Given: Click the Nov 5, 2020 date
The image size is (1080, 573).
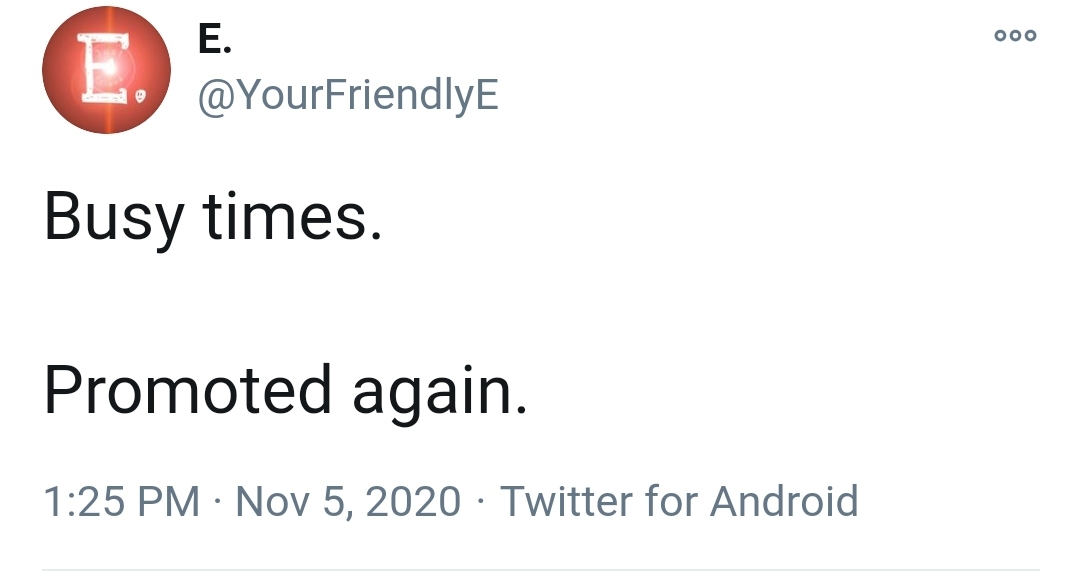Looking at the screenshot, I should (x=348, y=500).
